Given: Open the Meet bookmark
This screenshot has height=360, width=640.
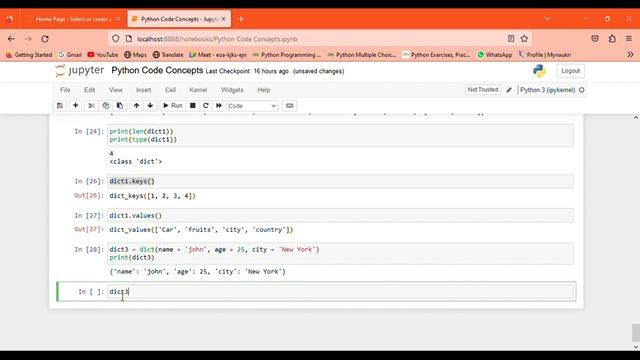Looking at the screenshot, I should coord(218,55).
